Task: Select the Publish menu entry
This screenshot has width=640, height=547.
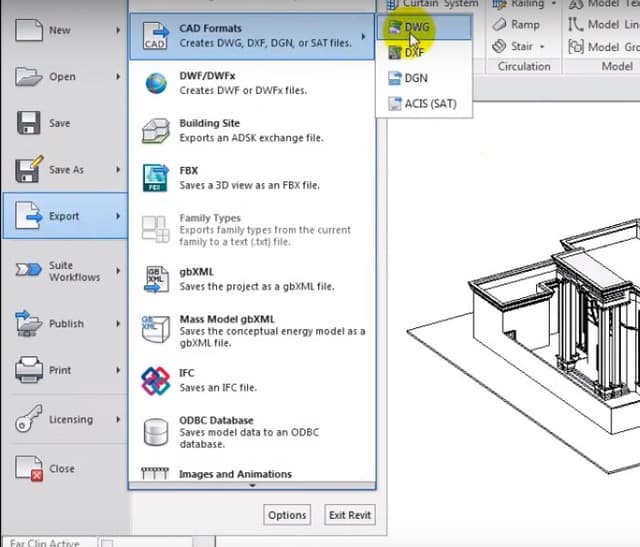Action: pos(64,323)
